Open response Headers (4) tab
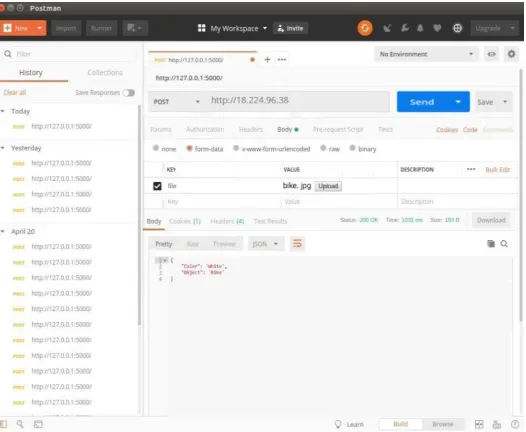526x432 pixels. pyautogui.click(x=227, y=221)
